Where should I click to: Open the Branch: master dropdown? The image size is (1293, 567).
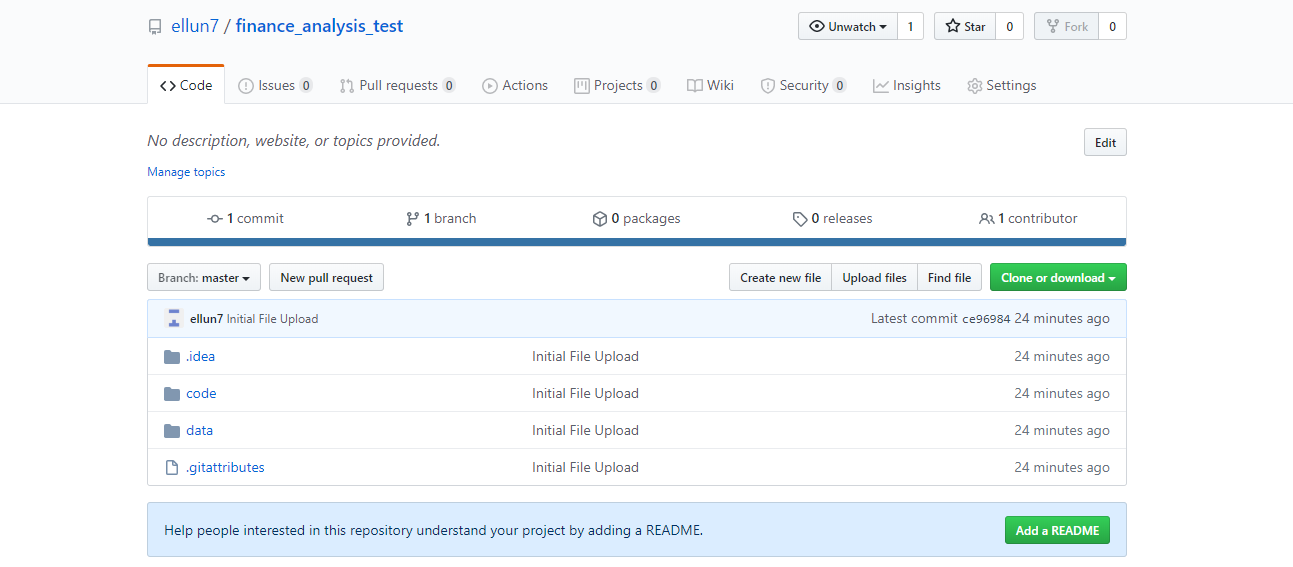[204, 278]
